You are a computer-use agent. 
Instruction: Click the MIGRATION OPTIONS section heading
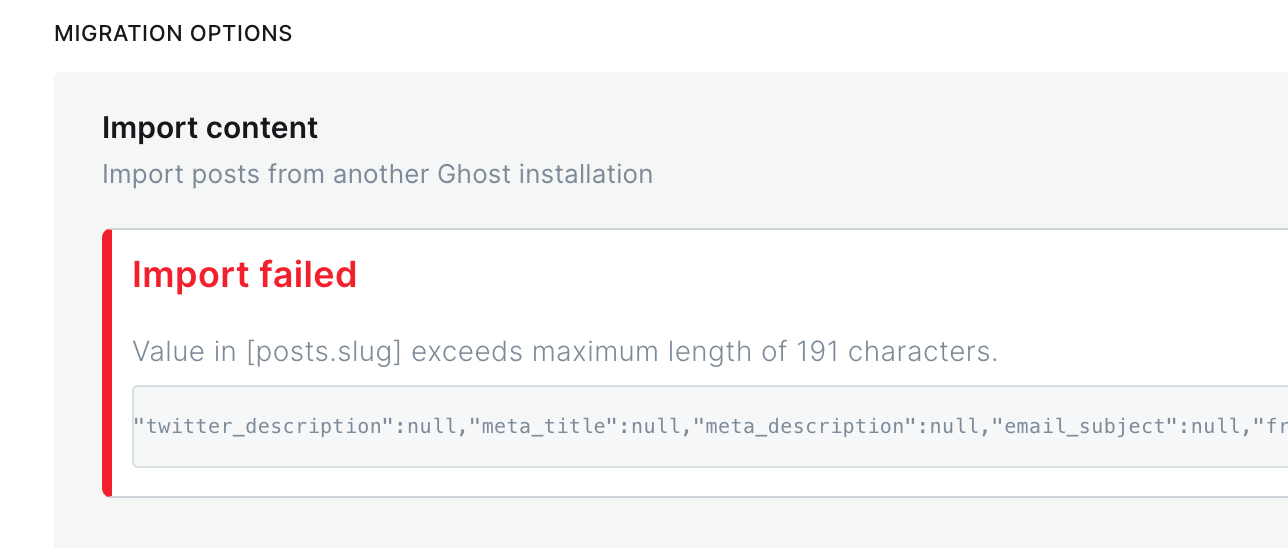coord(173,33)
